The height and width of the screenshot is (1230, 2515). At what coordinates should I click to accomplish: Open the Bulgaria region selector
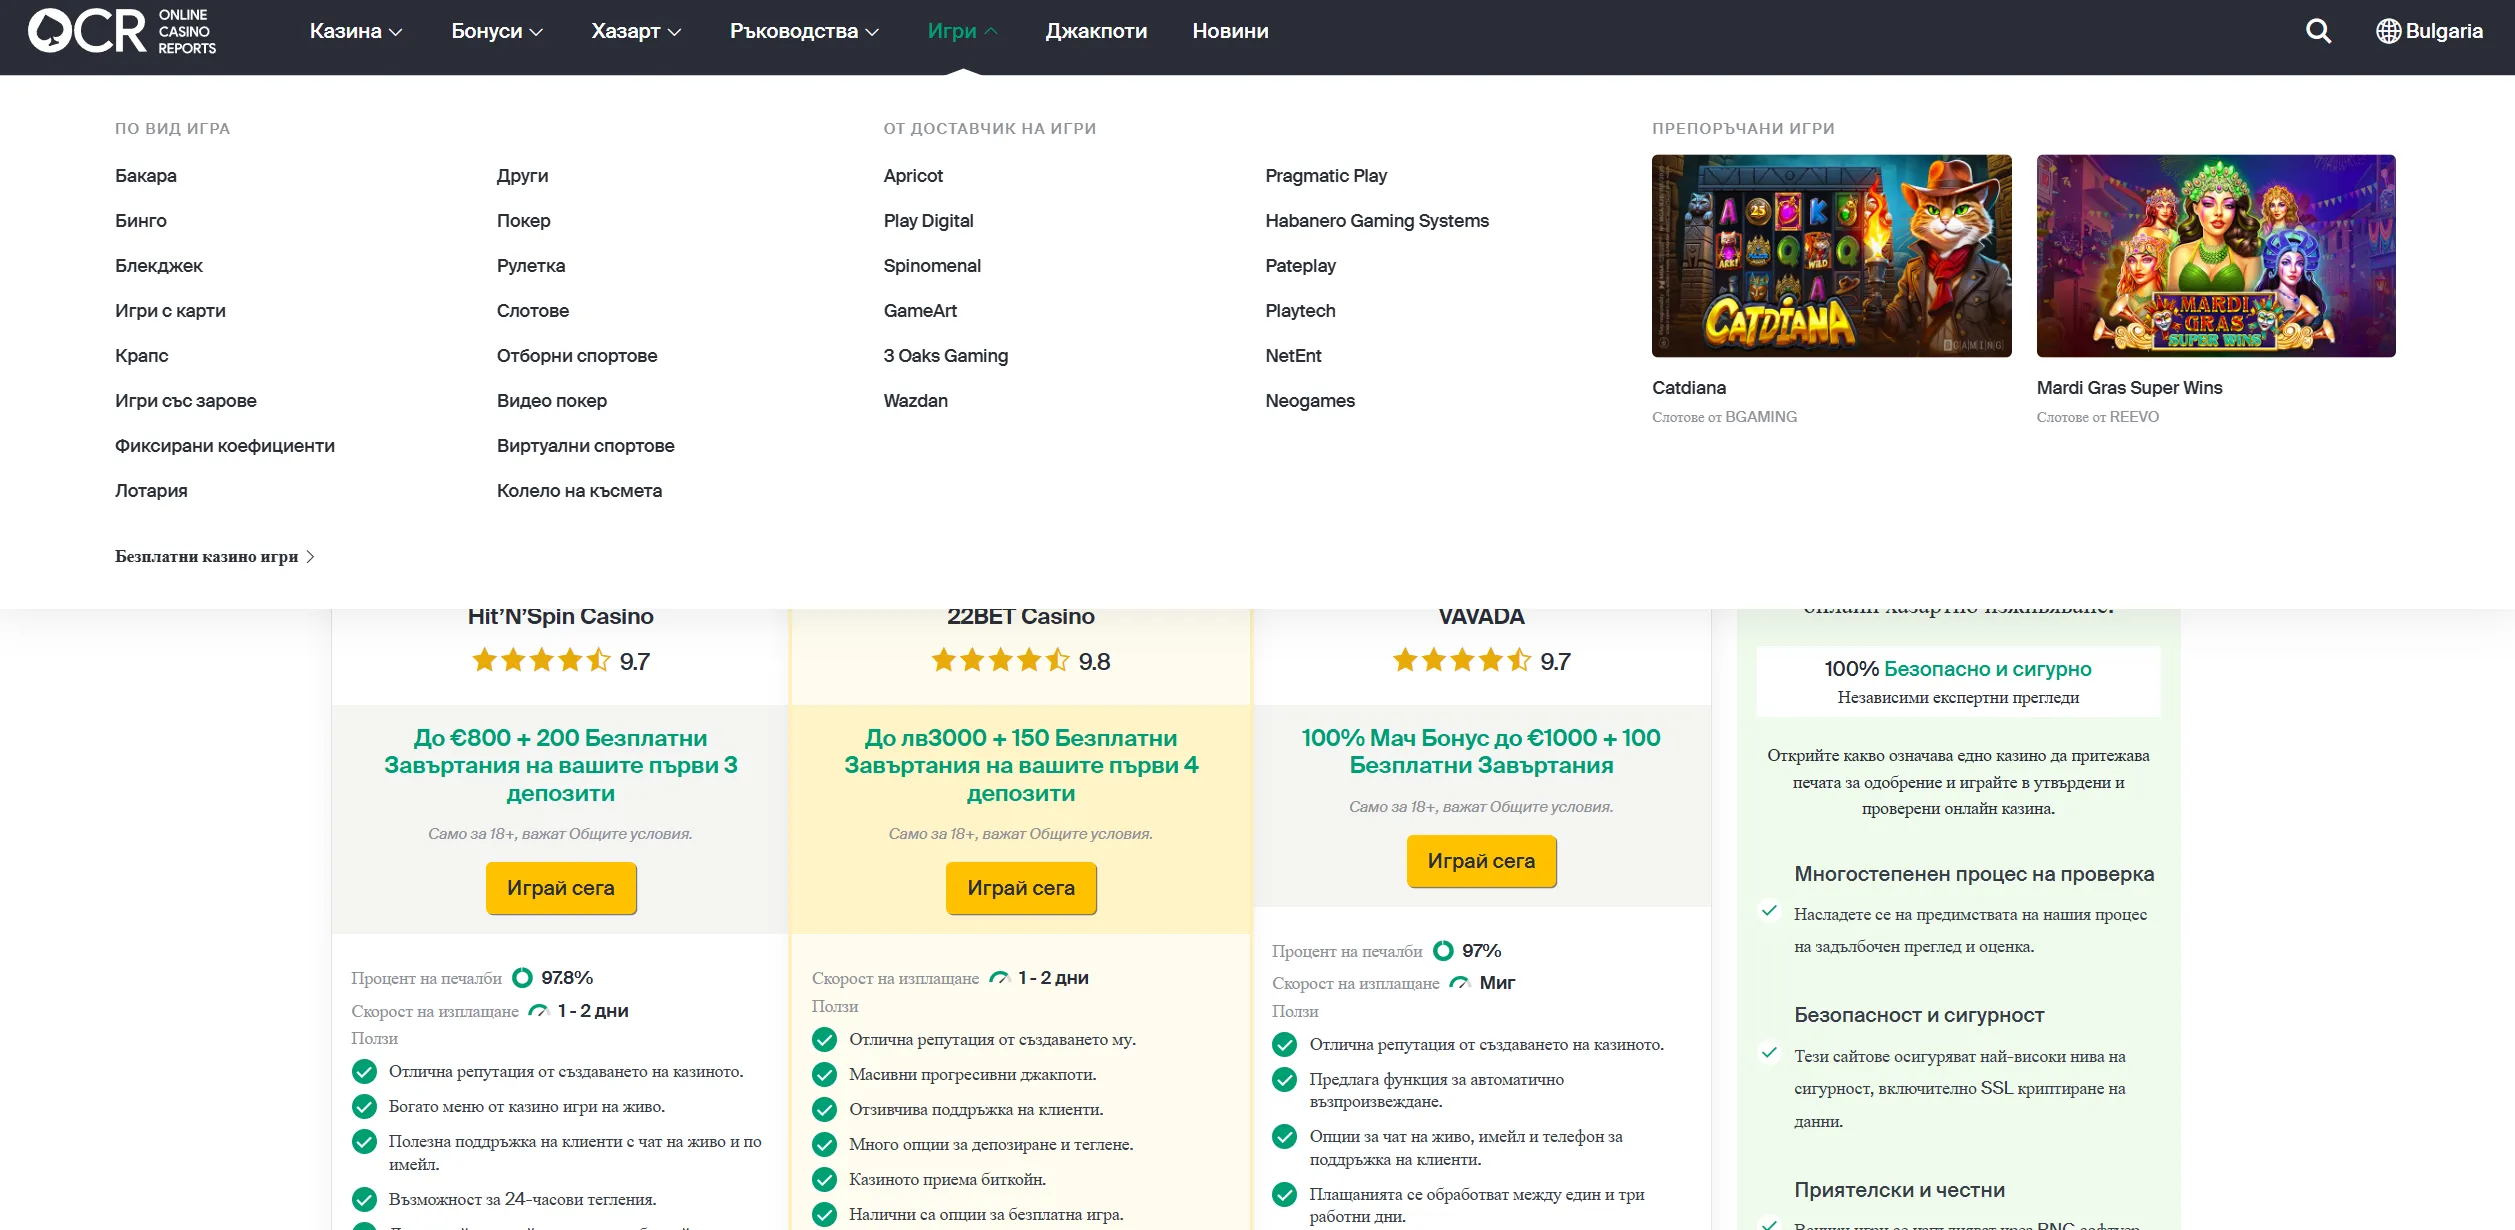pos(2429,31)
